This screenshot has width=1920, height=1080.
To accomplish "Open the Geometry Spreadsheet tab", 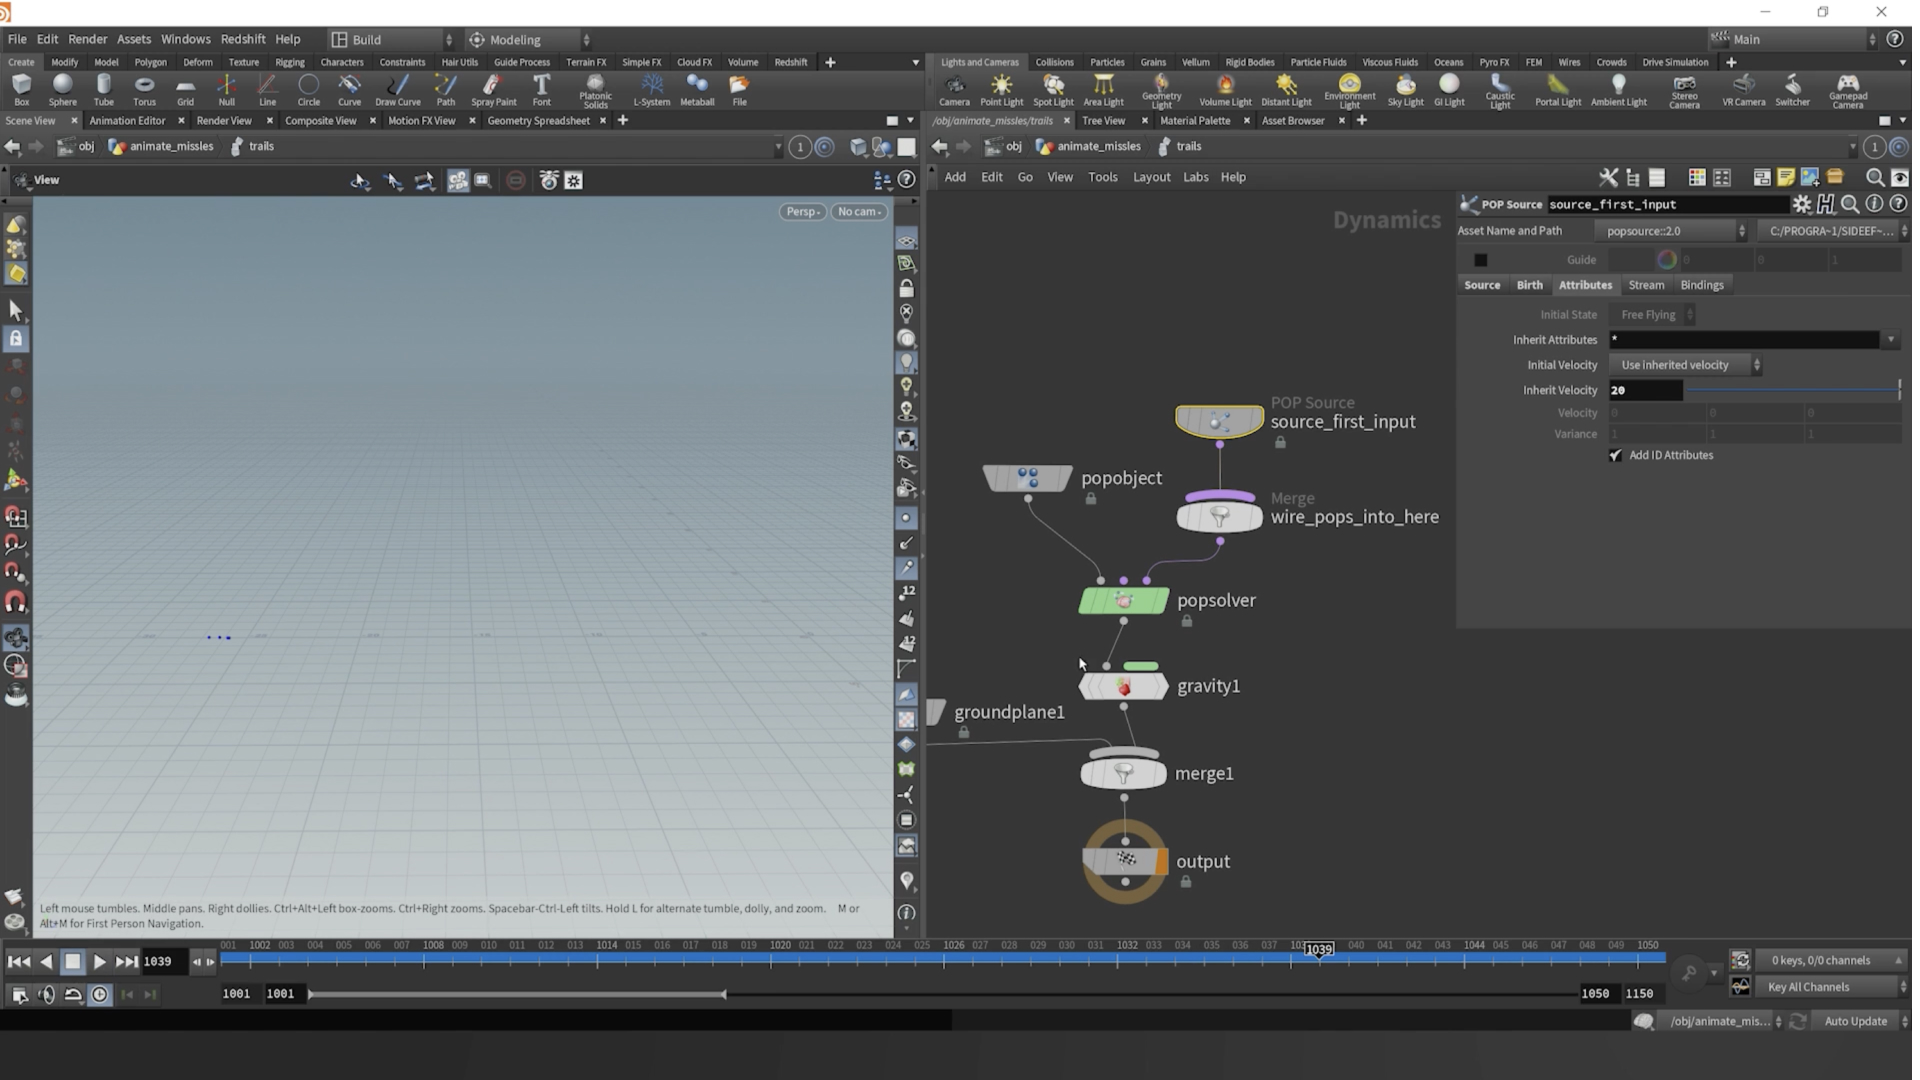I will tap(538, 121).
